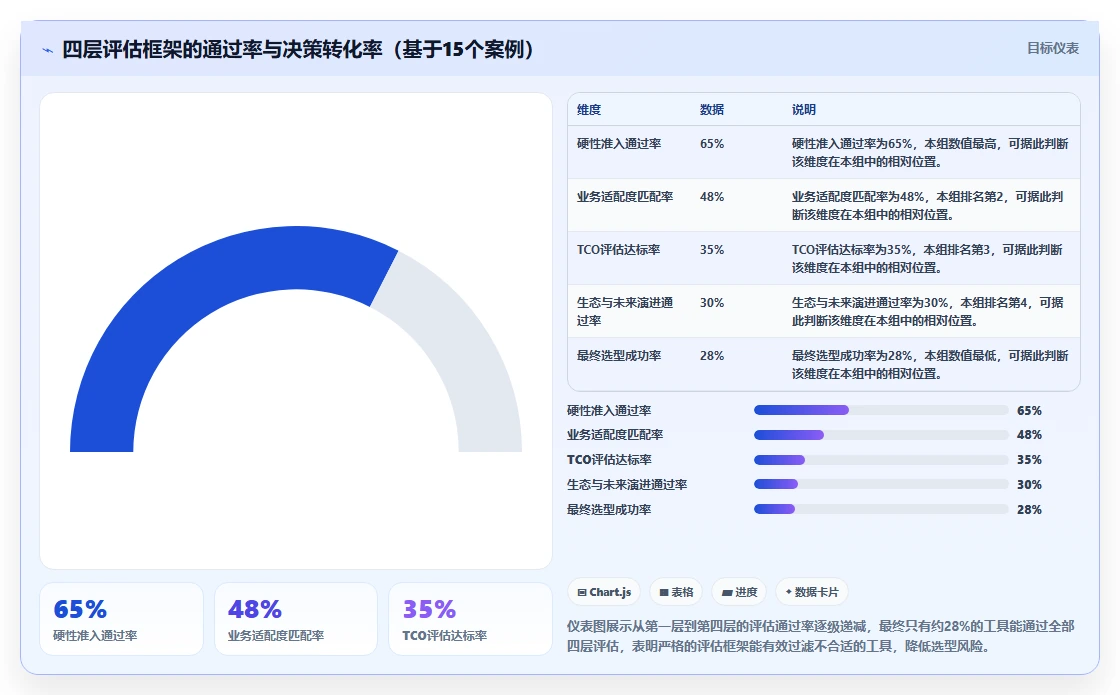Click the 35% value beside the progress bar
1120x695 pixels.
coord(1029,459)
